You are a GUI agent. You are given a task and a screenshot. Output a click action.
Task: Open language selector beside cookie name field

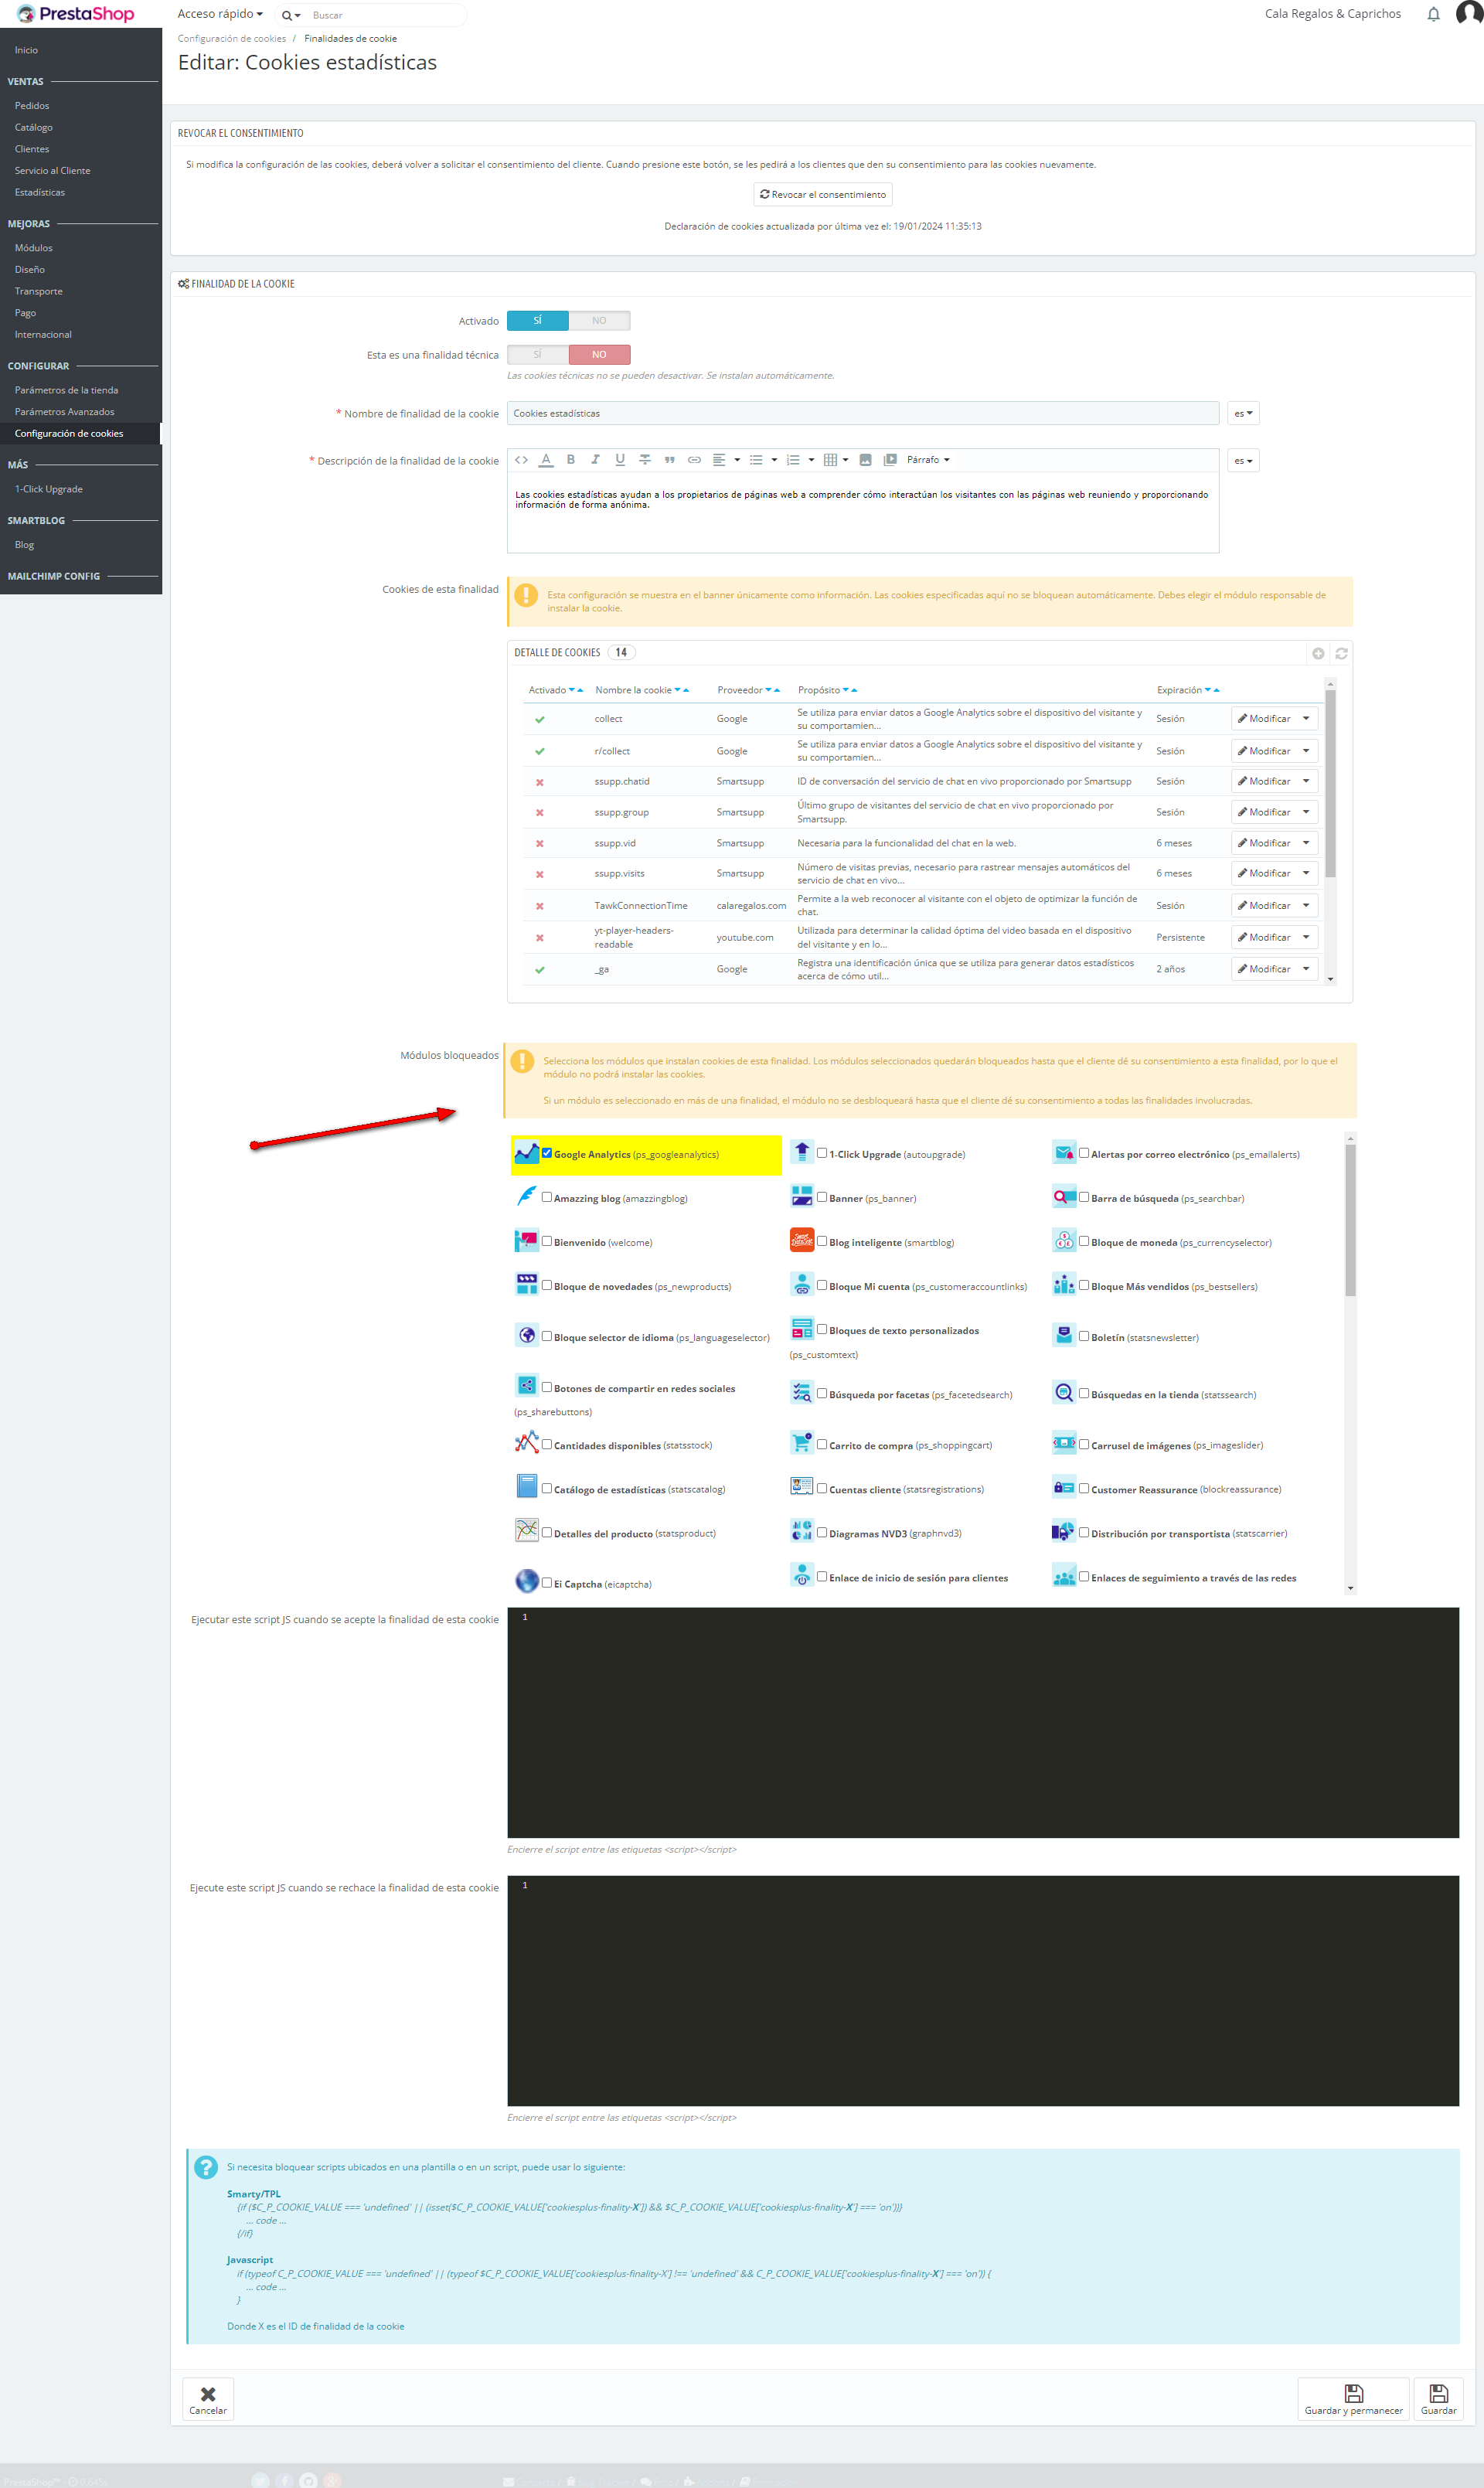click(x=1243, y=414)
